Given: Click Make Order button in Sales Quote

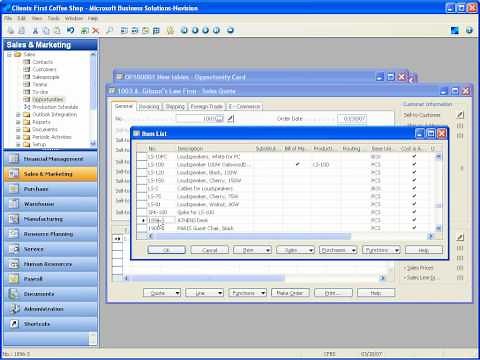Looking at the screenshot, I should pos(290,293).
